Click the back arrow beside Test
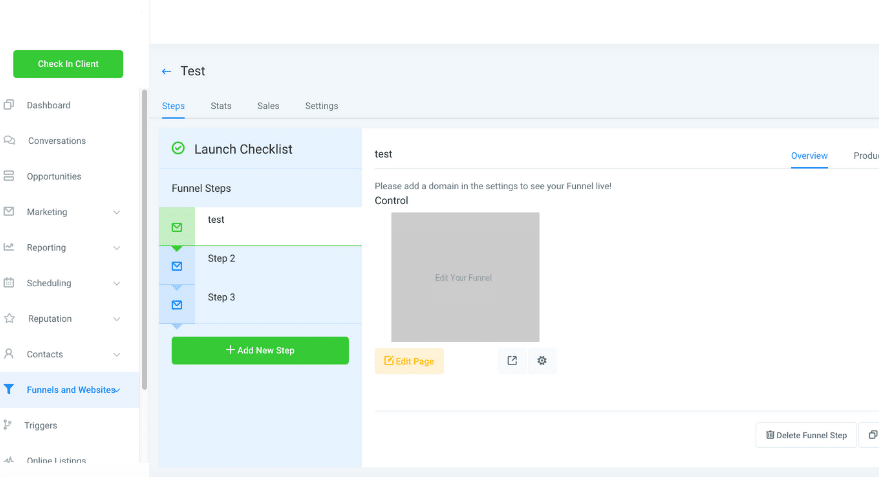 166,72
